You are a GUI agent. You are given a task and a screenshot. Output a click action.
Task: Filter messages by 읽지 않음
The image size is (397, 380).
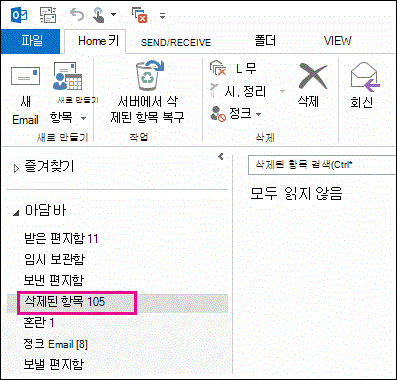313,193
